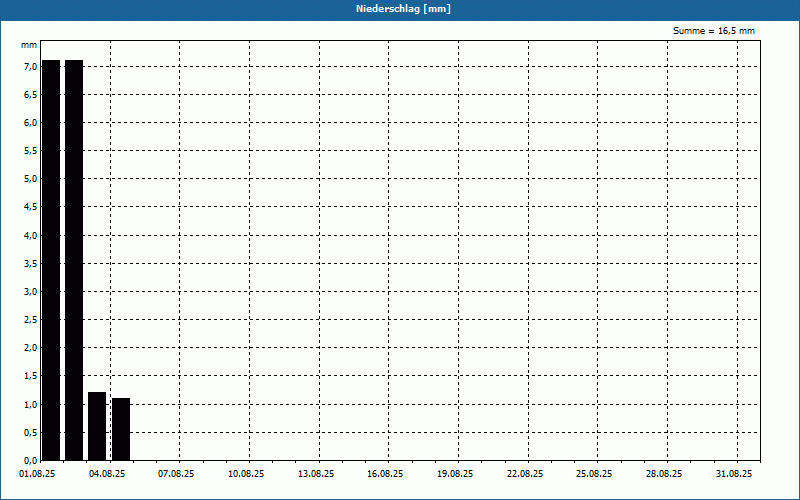This screenshot has height=500, width=800.
Task: Click the mm unit label on axis
Action: point(29,45)
